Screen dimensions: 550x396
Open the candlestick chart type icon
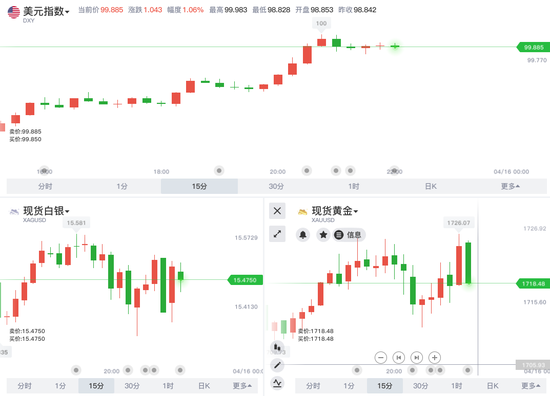pyautogui.click(x=277, y=348)
